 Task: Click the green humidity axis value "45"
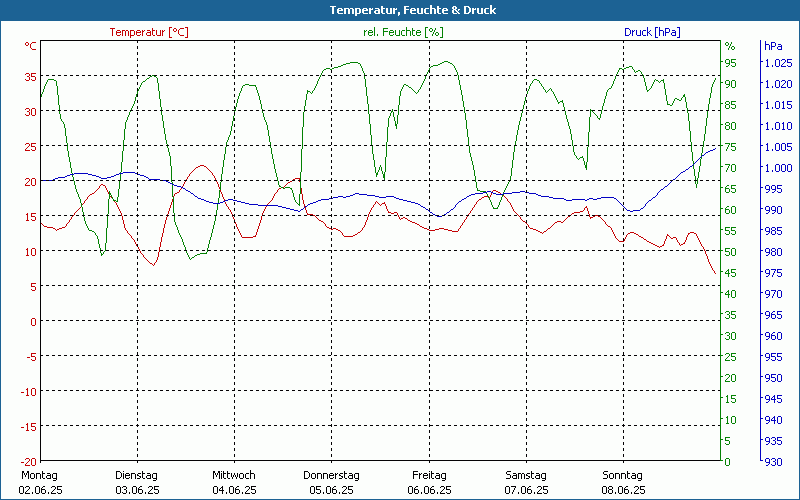click(731, 273)
